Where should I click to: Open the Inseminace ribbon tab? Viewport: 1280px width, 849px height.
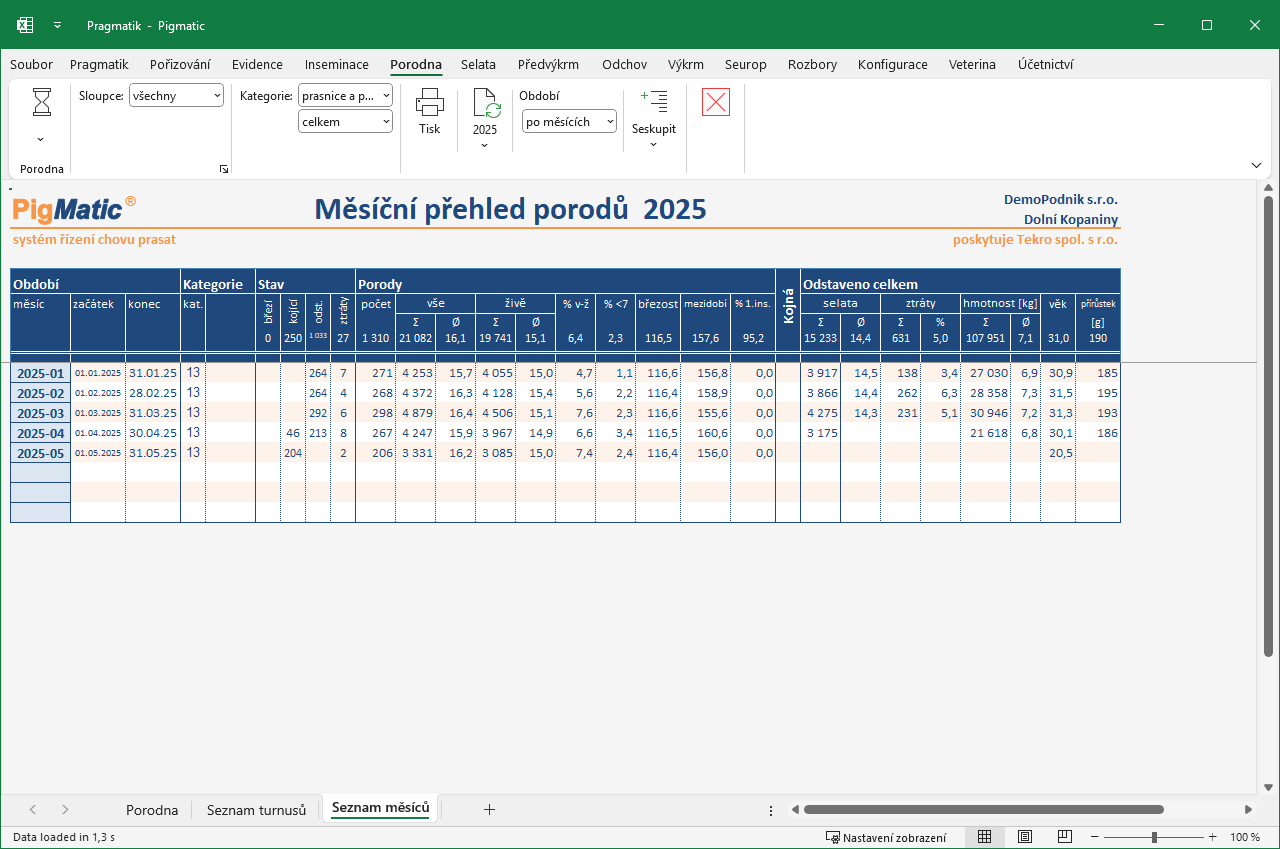point(337,64)
